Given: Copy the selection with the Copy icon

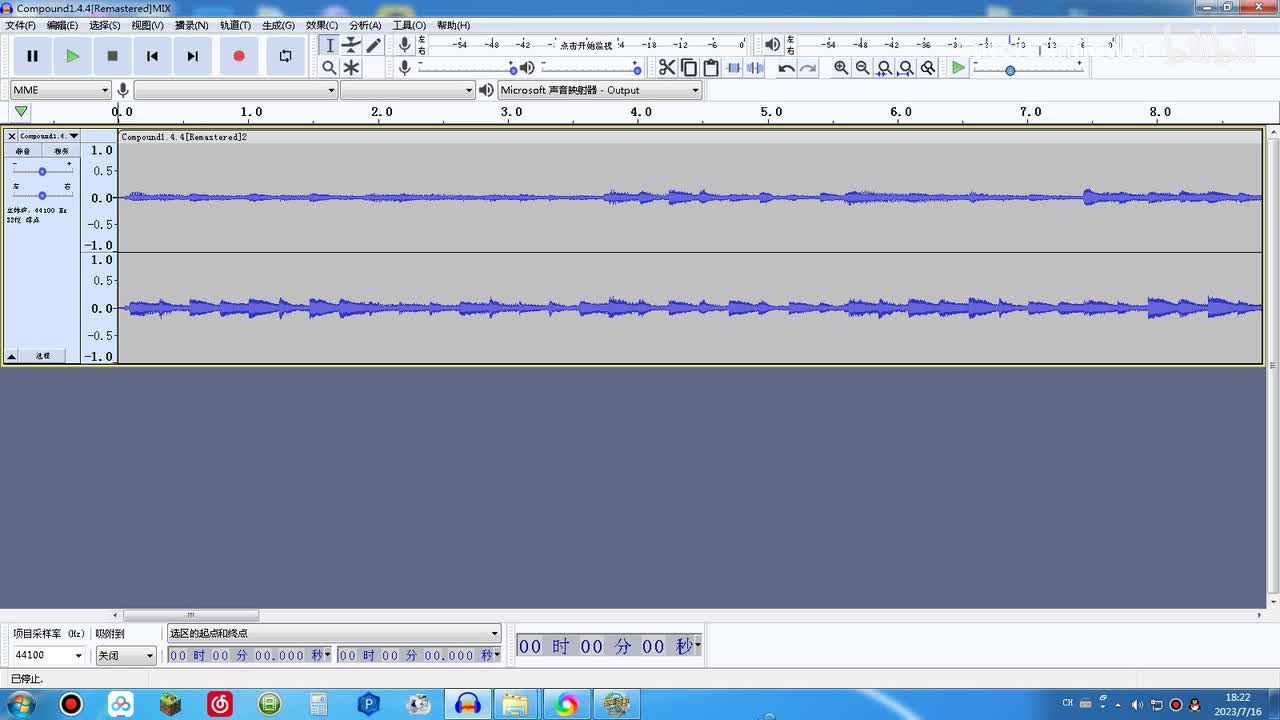Looking at the screenshot, I should [689, 67].
